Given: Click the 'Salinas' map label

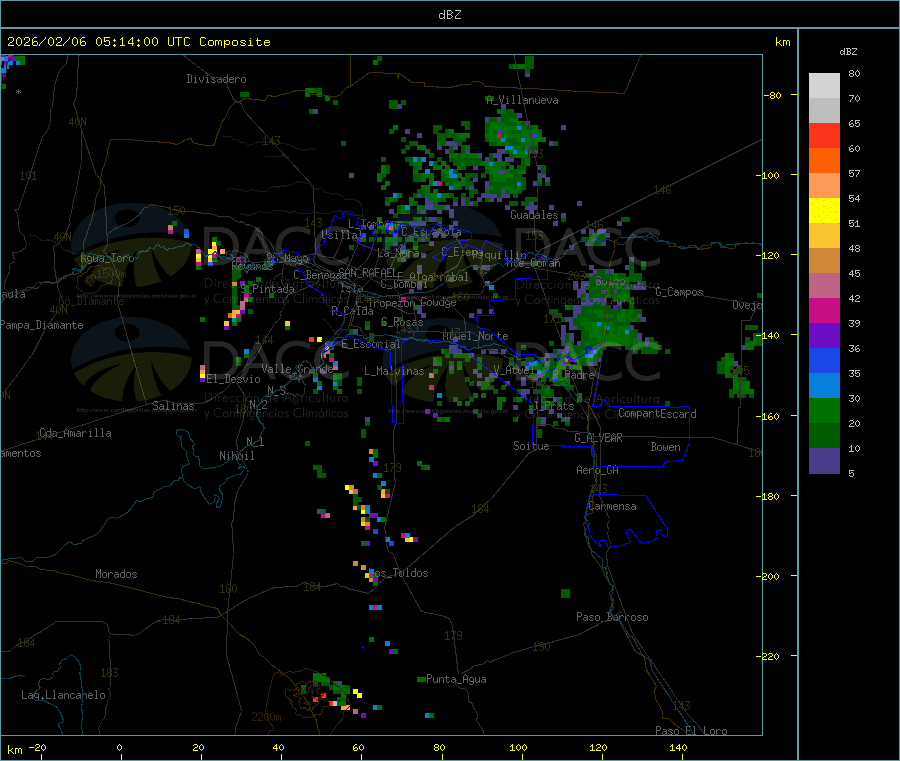Looking at the screenshot, I should pyautogui.click(x=173, y=406).
